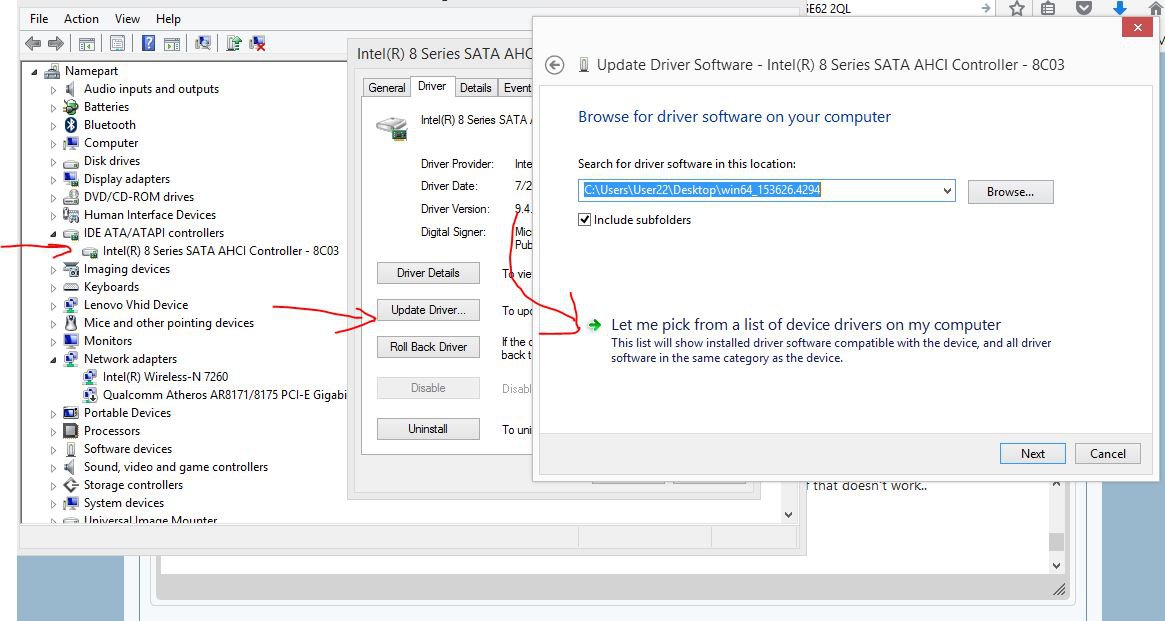Click the browser bookmark star icon
The image size is (1165, 621).
[x=1017, y=8]
